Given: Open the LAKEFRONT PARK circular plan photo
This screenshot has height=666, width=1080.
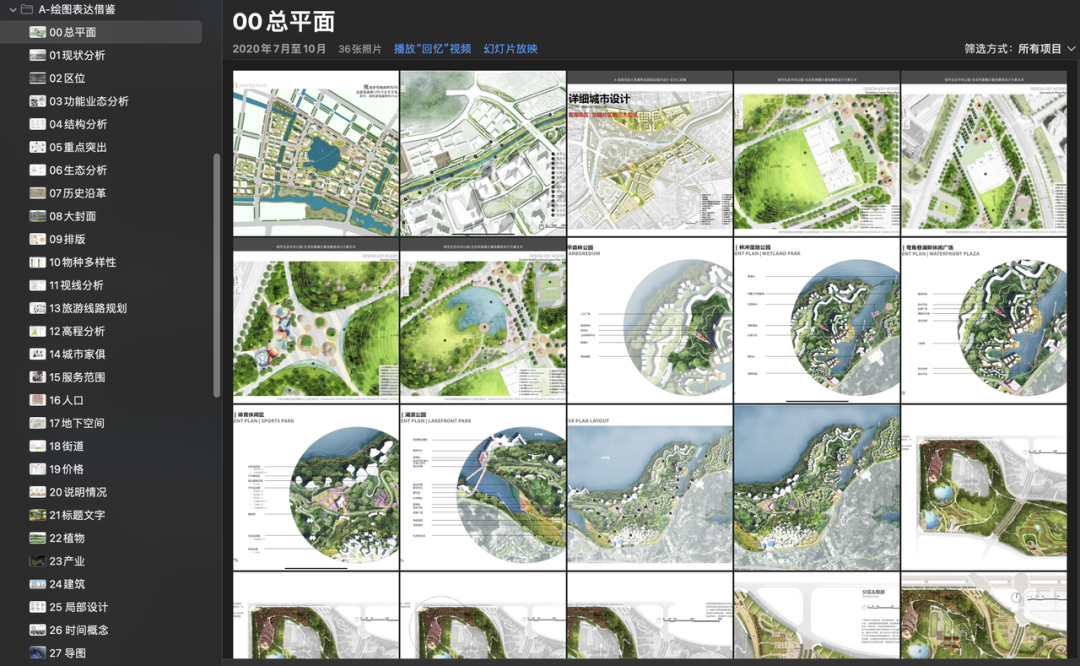Looking at the screenshot, I should point(483,488).
